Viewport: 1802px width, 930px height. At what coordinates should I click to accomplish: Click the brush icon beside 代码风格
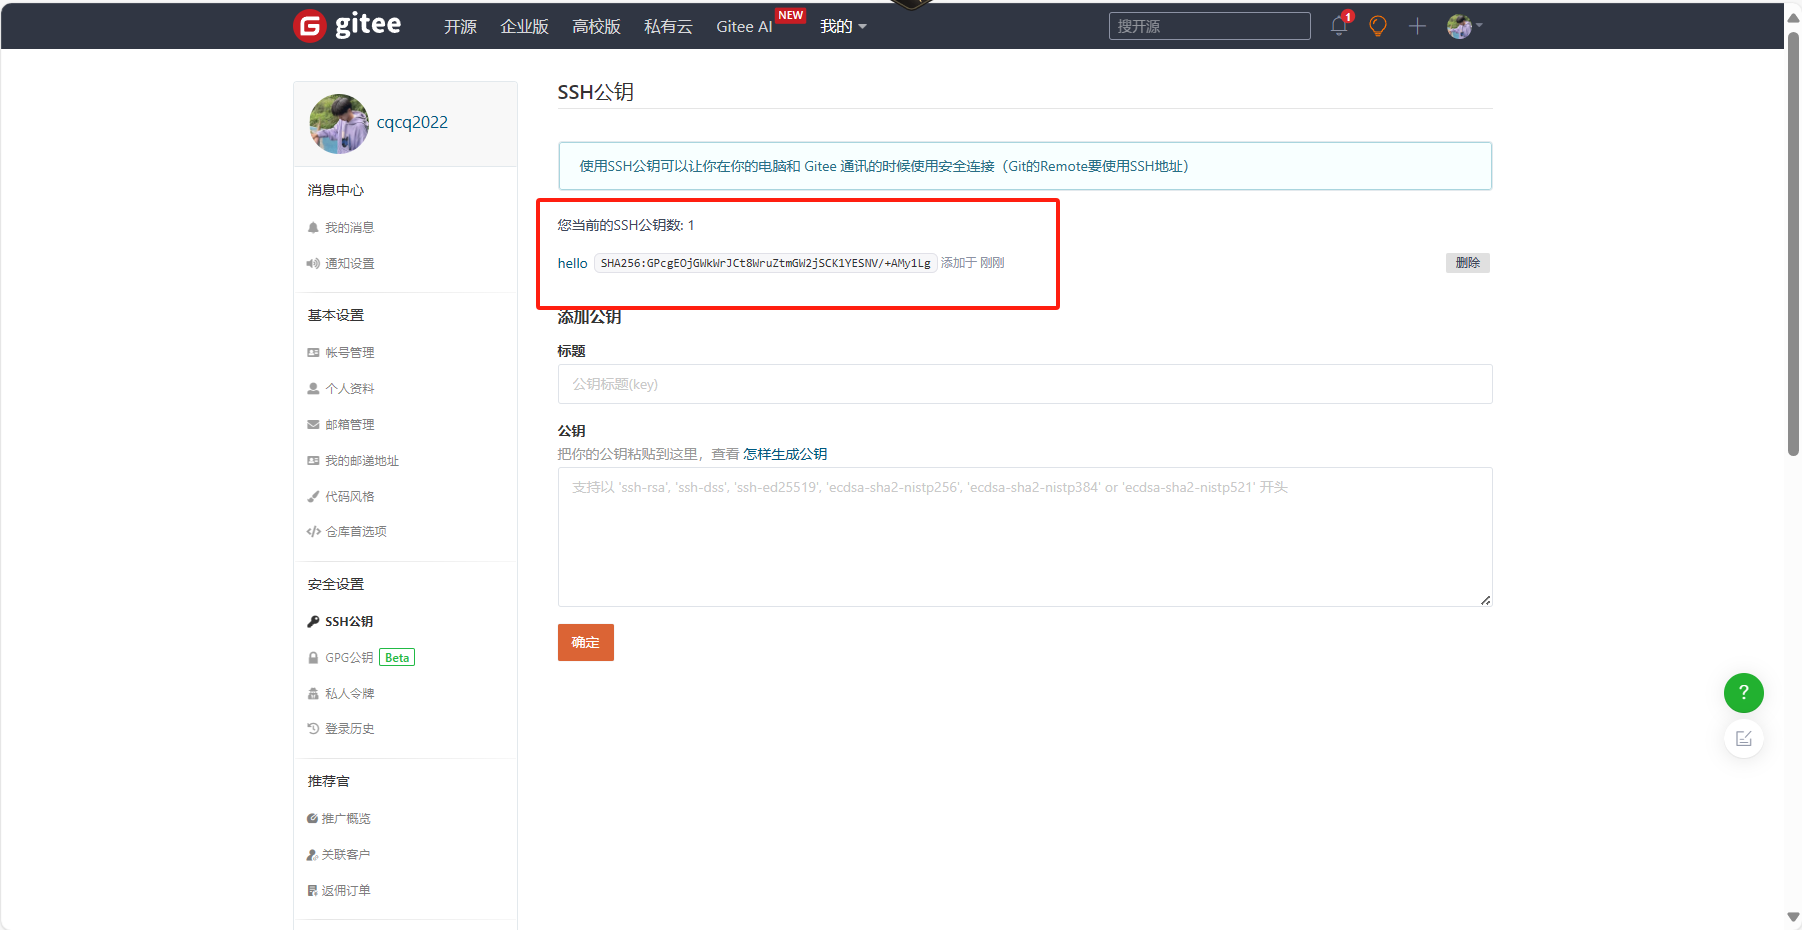(x=313, y=497)
